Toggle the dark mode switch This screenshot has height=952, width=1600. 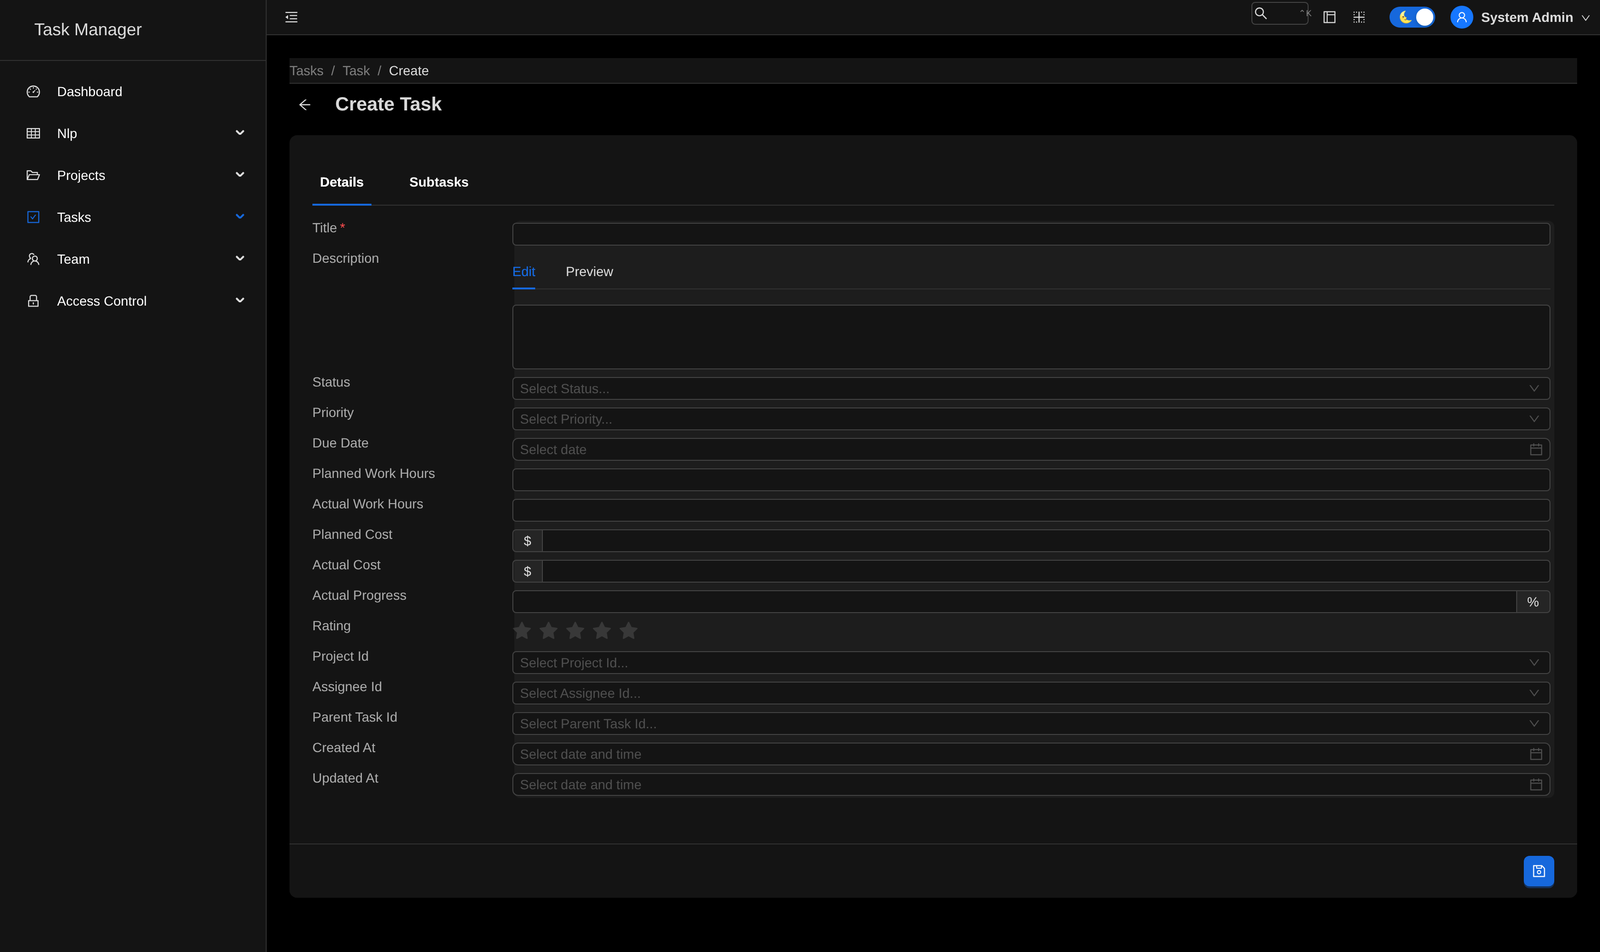pyautogui.click(x=1412, y=17)
